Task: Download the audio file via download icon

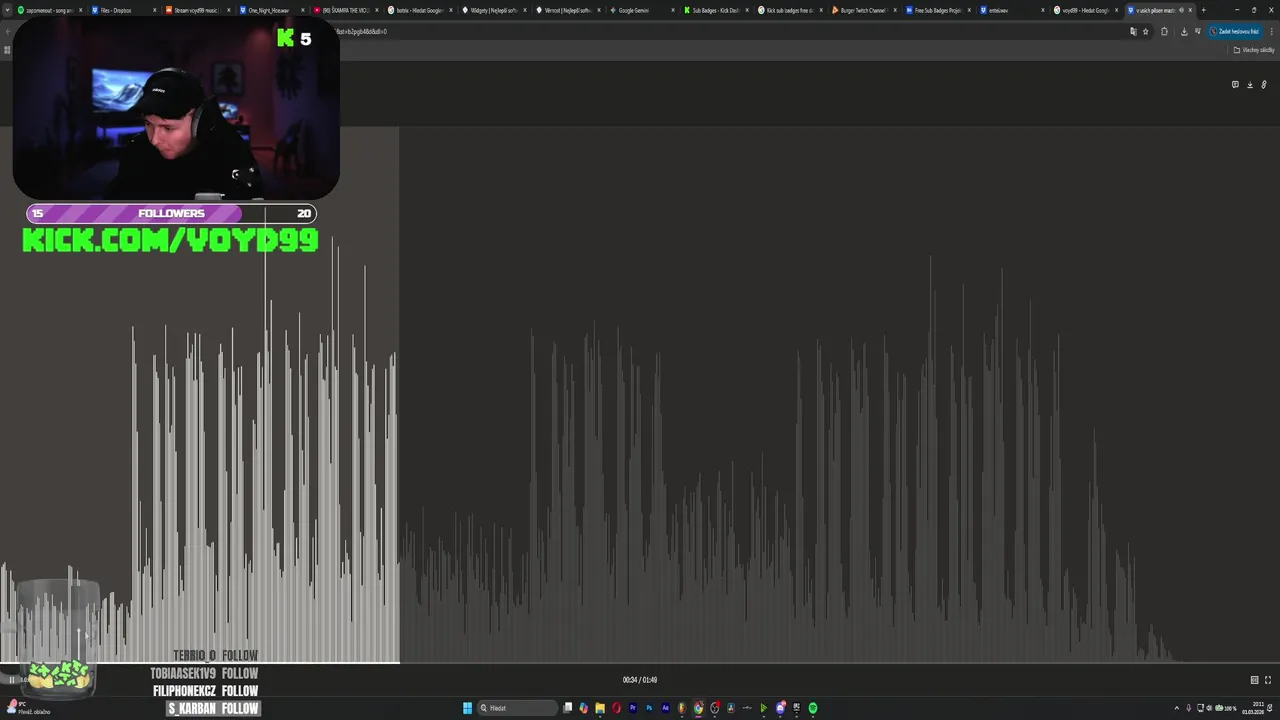Action: point(1249,85)
